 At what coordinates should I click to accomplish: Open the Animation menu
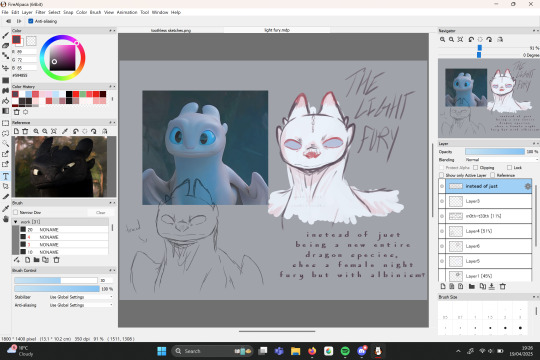coord(127,12)
